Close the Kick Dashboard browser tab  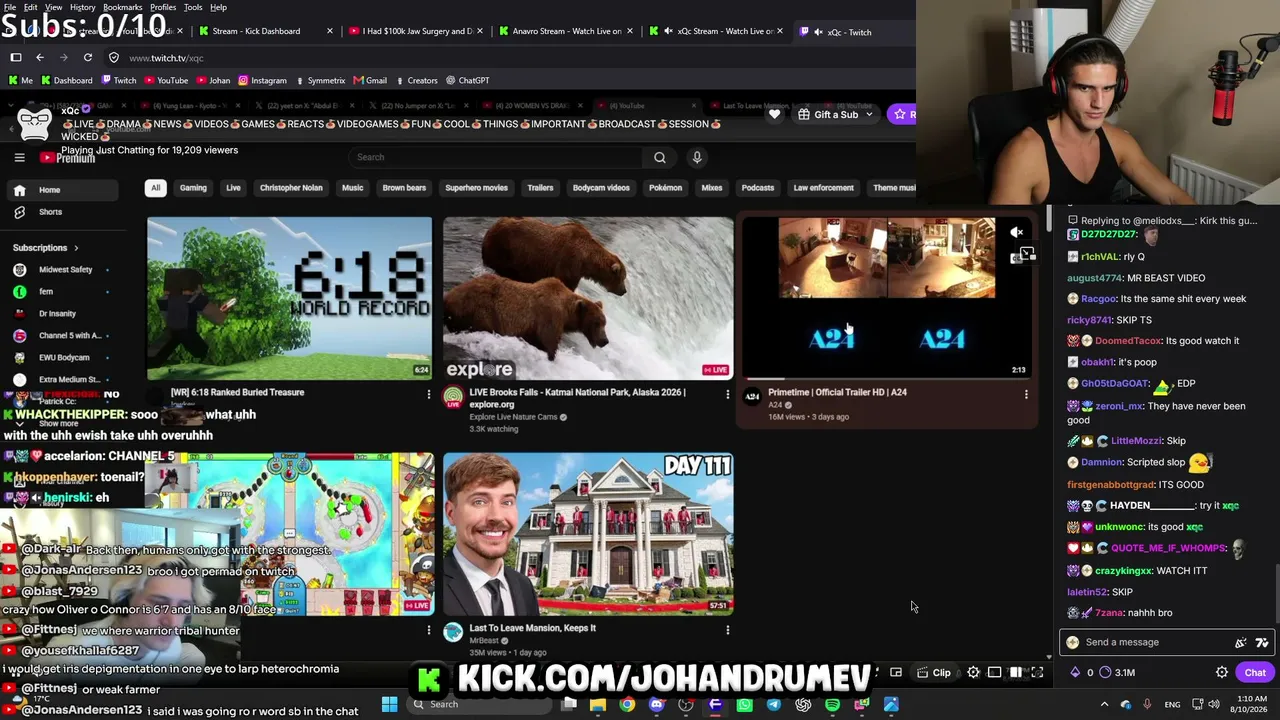click(x=330, y=31)
